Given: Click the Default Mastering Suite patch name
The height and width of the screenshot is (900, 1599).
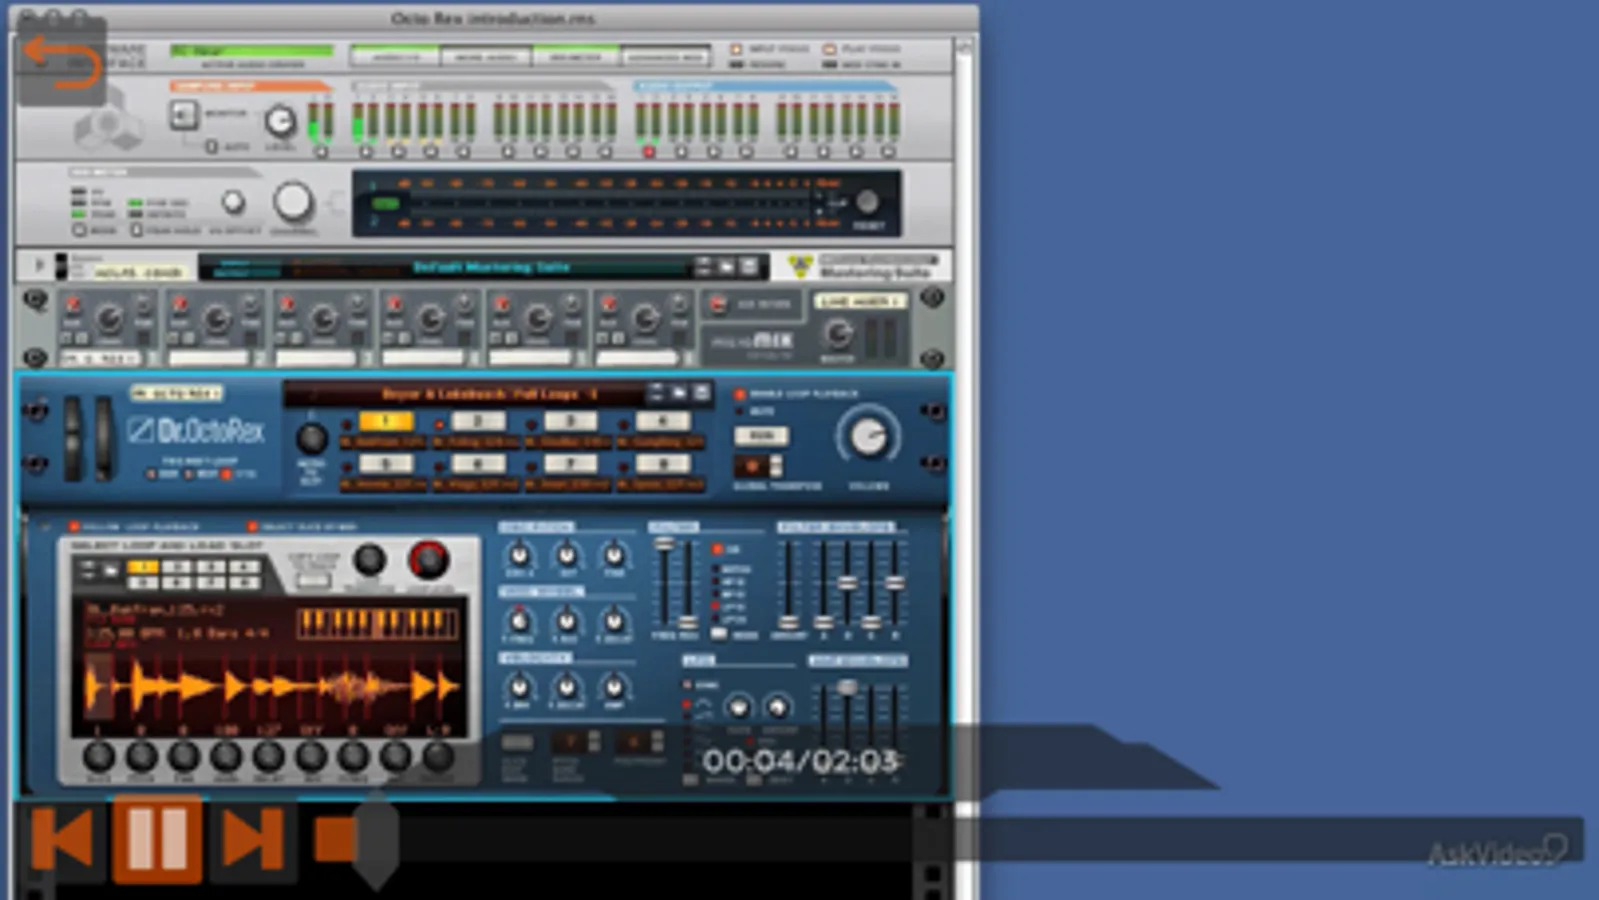Looking at the screenshot, I should (x=492, y=267).
